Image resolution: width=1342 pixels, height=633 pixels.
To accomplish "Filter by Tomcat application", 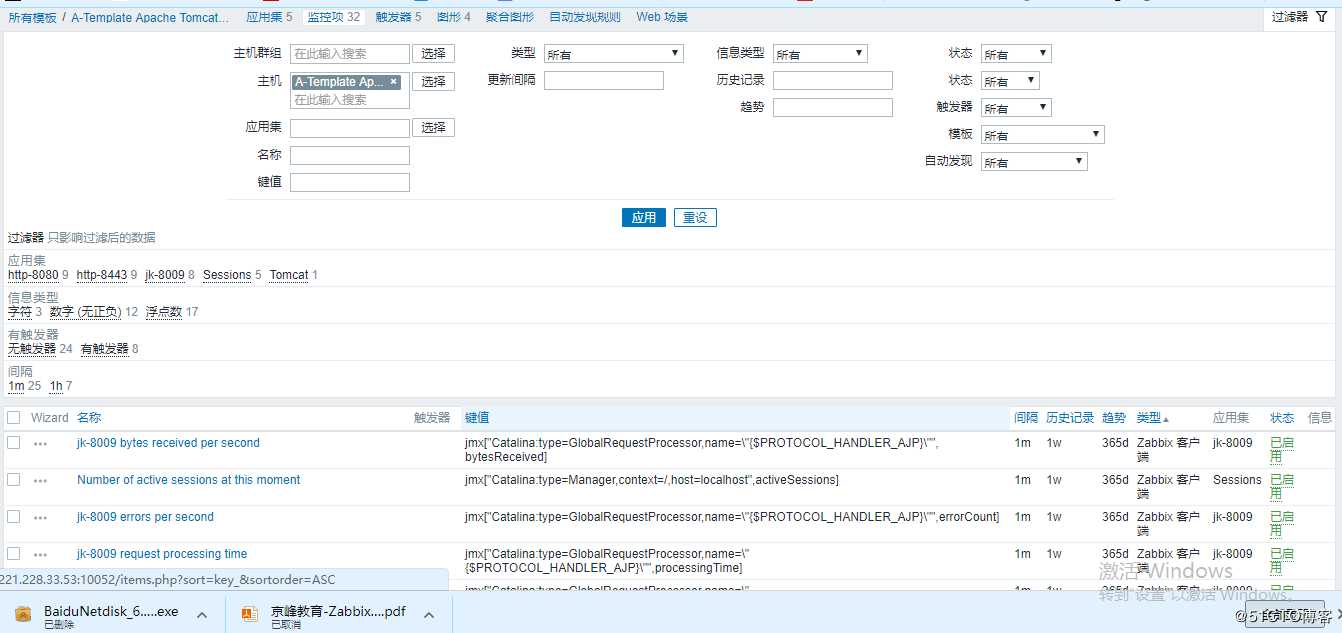I will [x=289, y=275].
